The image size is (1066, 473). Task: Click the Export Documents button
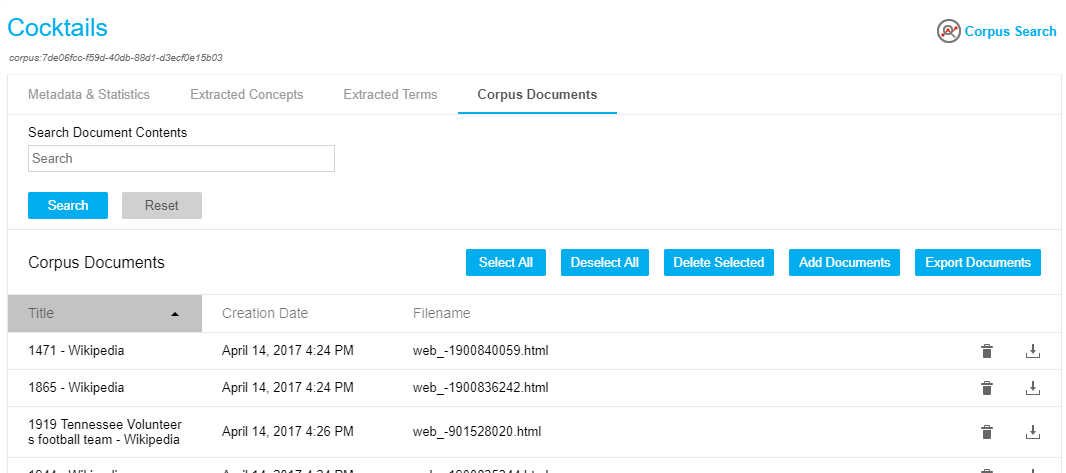coord(977,263)
